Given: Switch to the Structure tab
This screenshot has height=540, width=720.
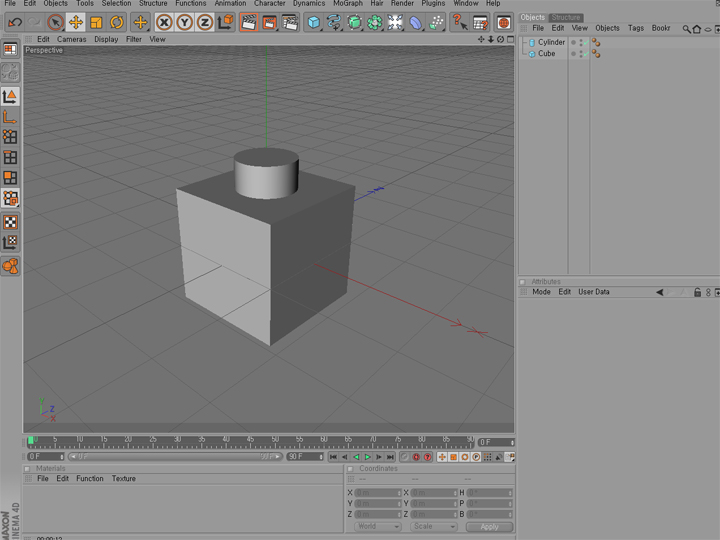Looking at the screenshot, I should 566,17.
